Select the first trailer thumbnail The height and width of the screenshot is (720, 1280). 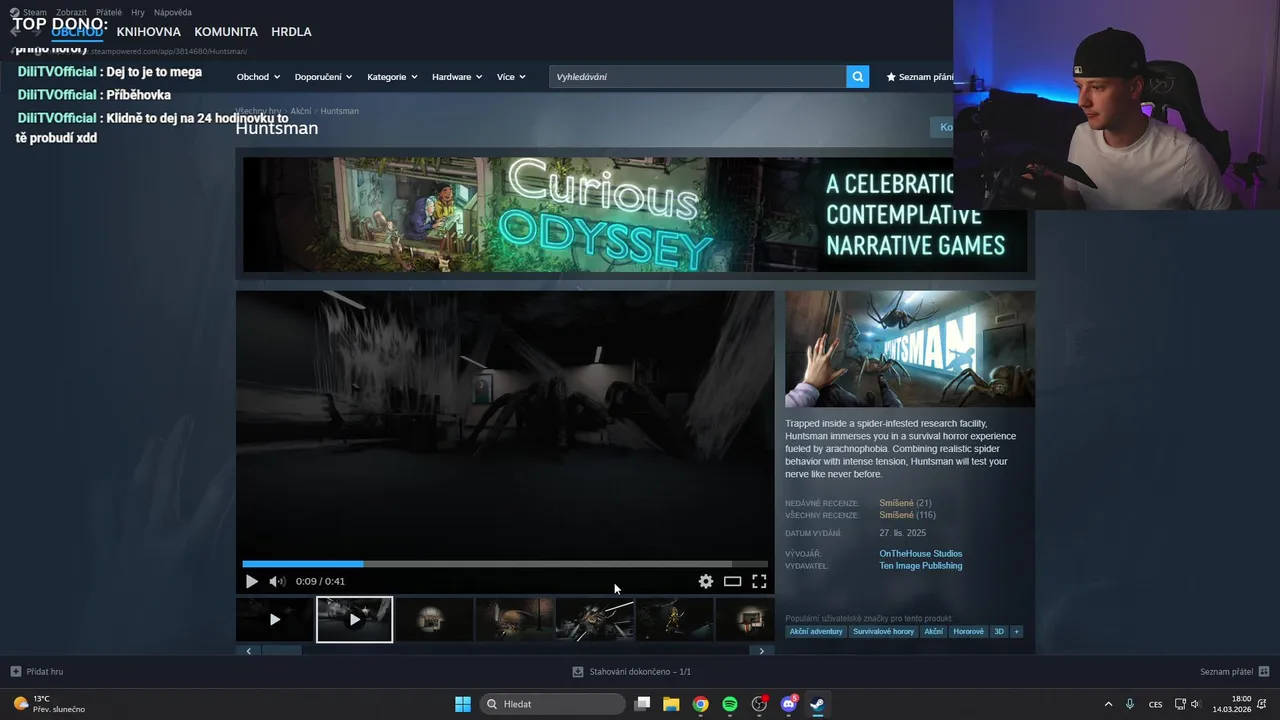point(275,620)
